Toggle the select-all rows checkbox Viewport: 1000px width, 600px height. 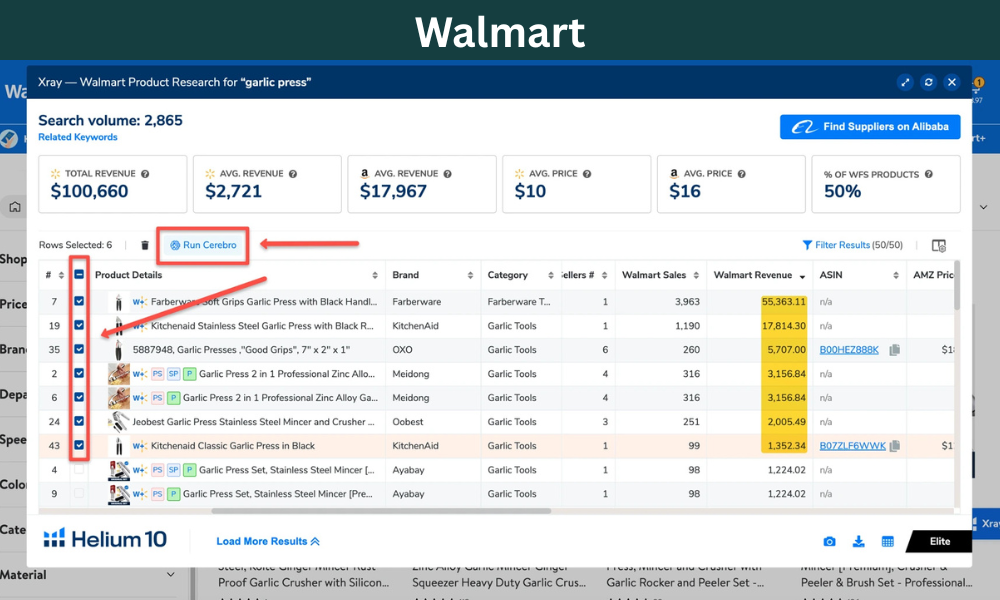[79, 275]
